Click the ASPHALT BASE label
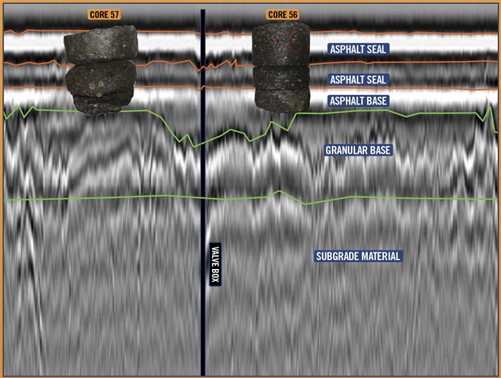This screenshot has height=378, width=501. pos(358,101)
